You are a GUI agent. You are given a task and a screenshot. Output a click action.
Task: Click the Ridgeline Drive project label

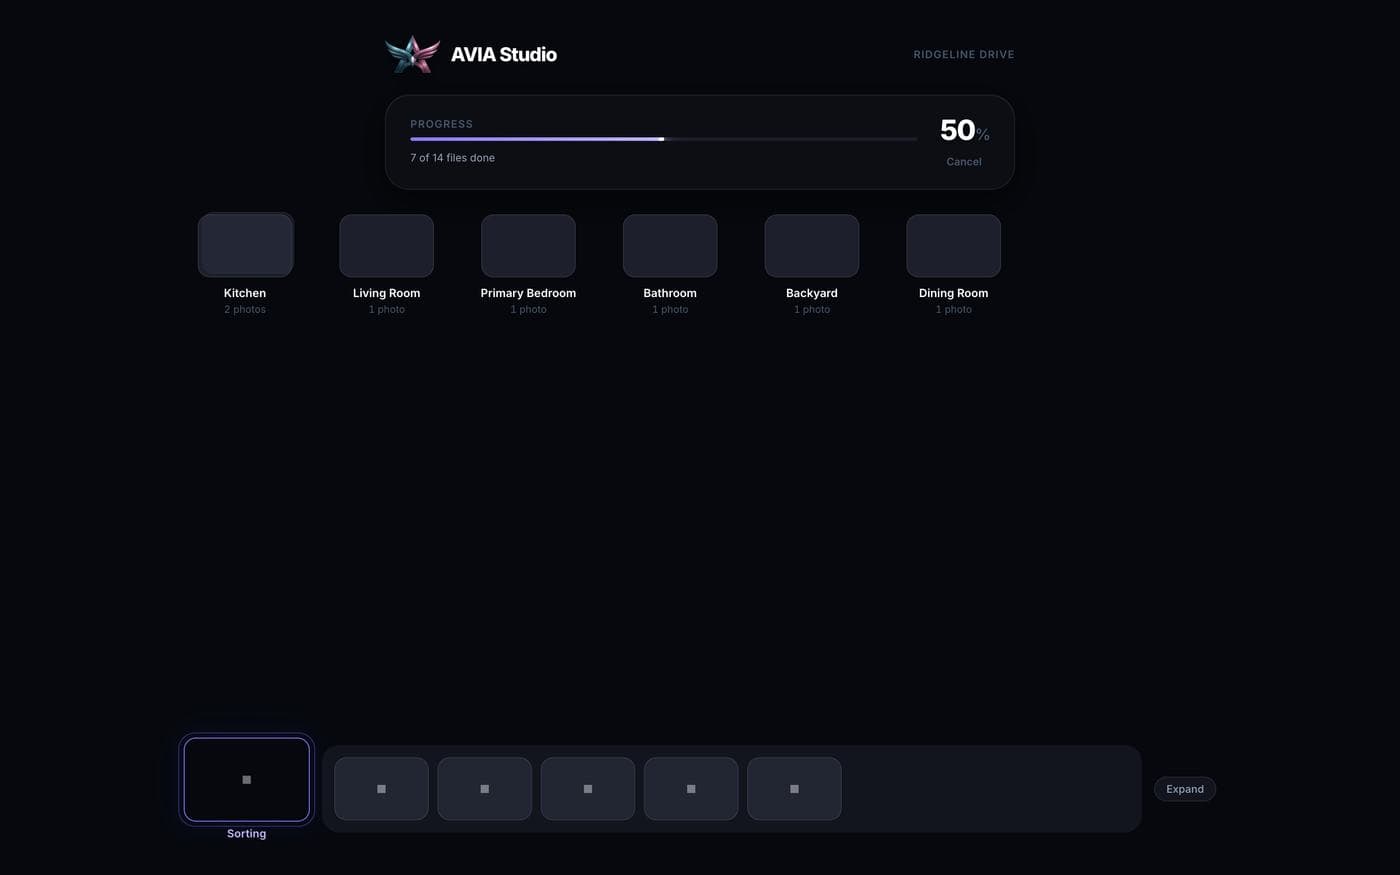click(964, 55)
